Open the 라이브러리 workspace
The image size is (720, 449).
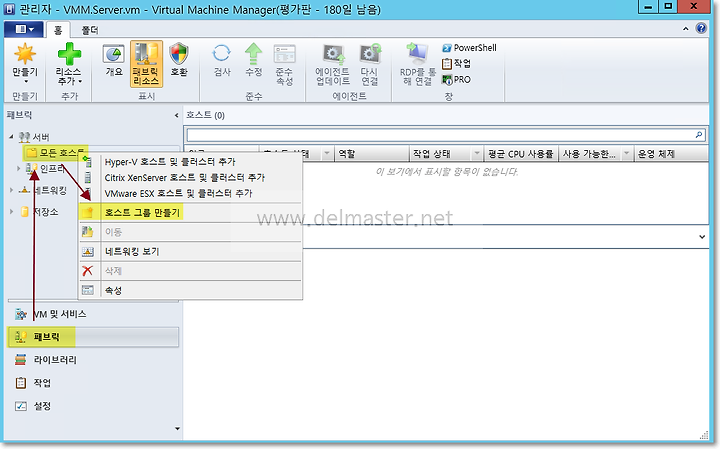click(93, 360)
